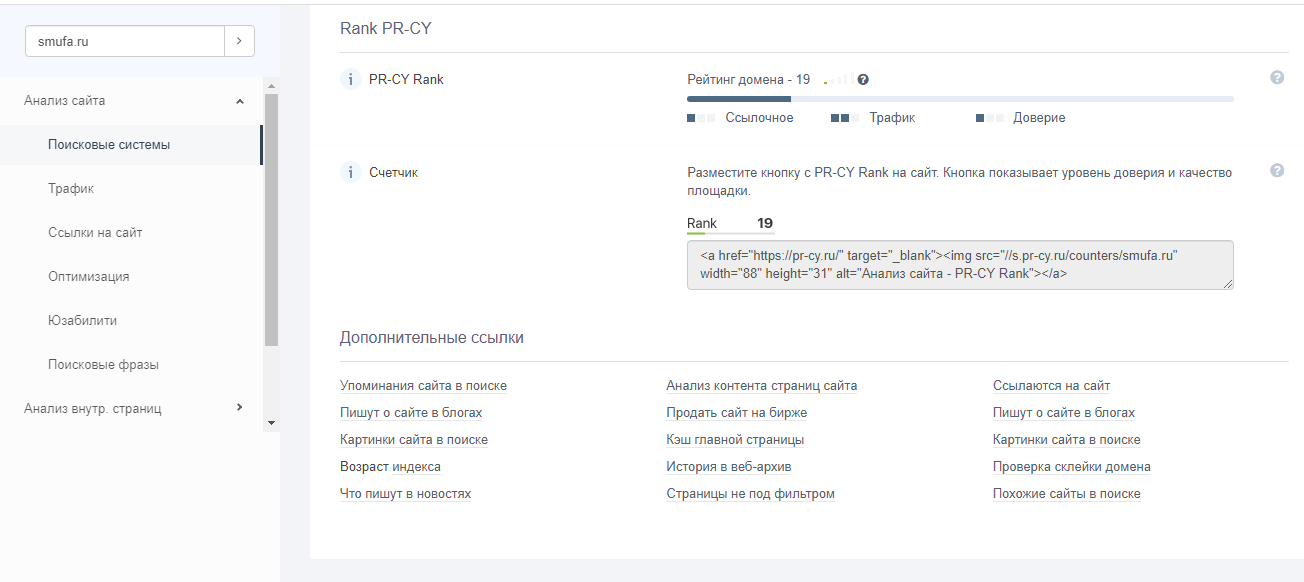Focus the smufa.ru domain input field

click(x=125, y=41)
